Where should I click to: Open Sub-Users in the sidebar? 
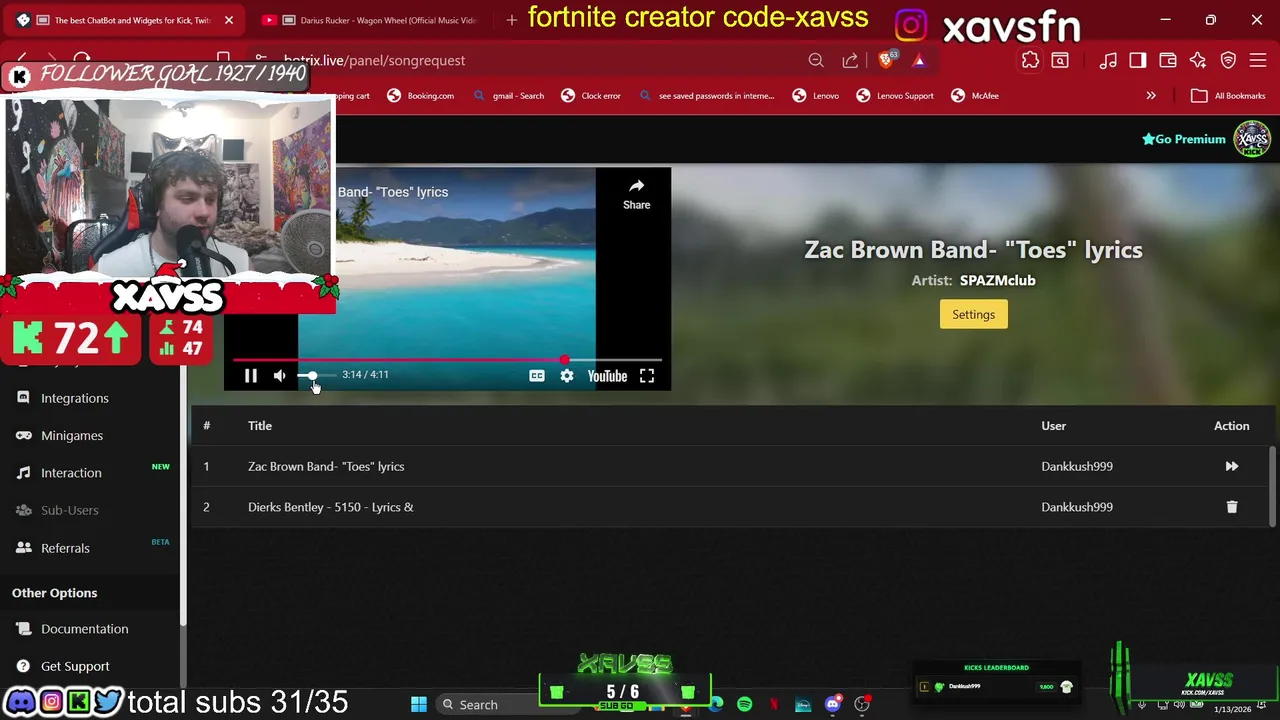(x=69, y=510)
